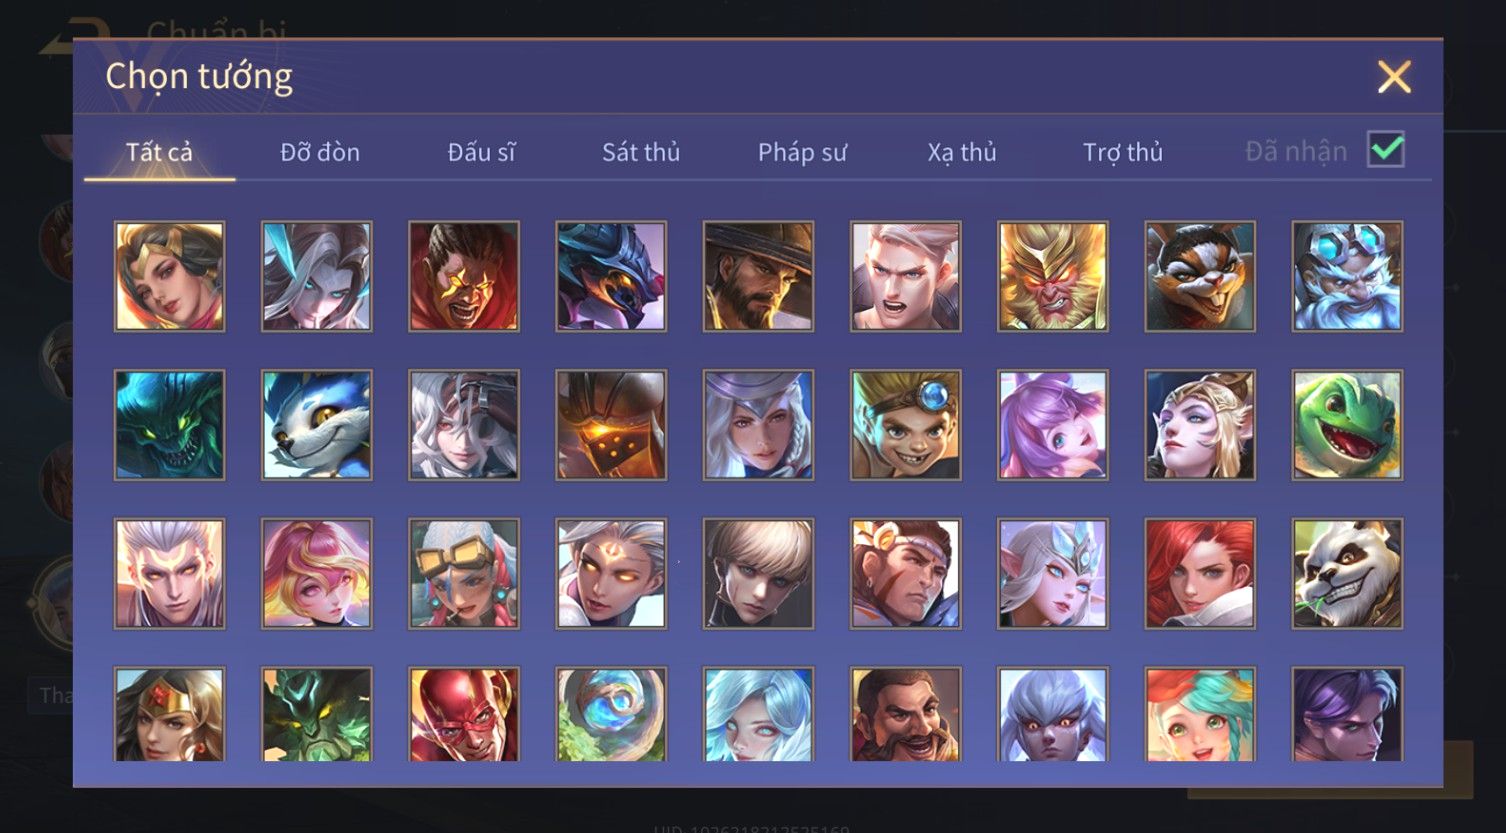Open the Đấu sĩ hero tab

click(481, 152)
